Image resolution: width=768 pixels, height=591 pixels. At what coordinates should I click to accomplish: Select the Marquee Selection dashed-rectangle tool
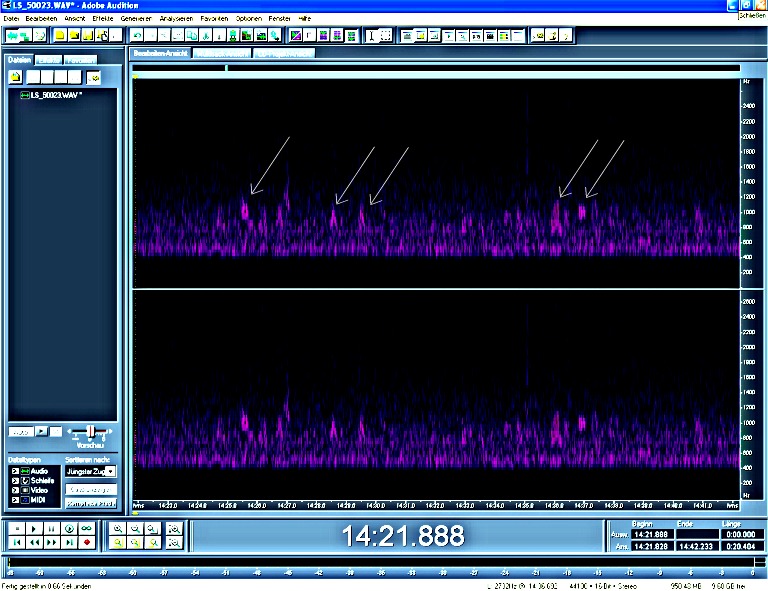pos(386,36)
